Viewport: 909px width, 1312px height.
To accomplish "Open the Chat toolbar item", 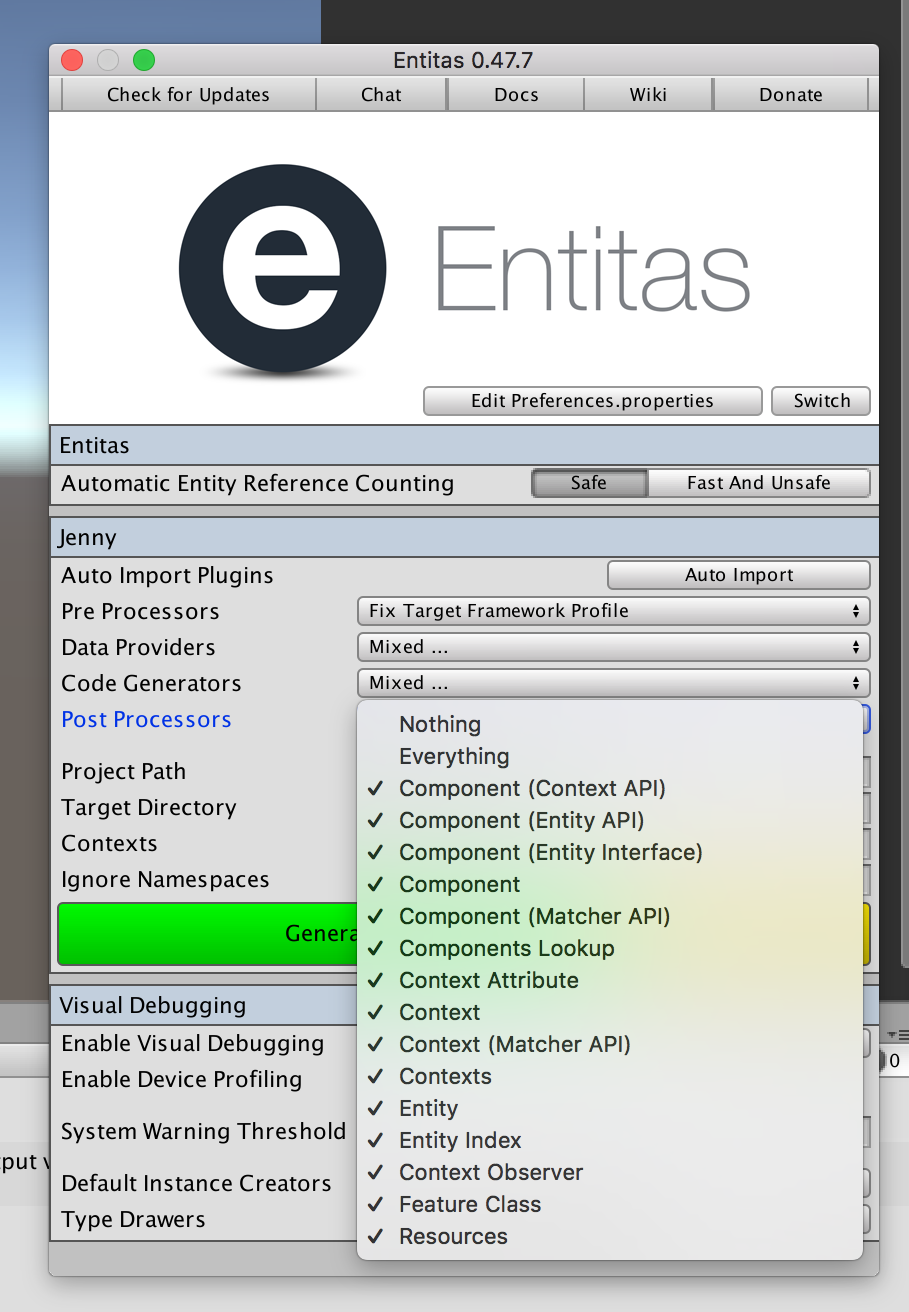I will (381, 94).
